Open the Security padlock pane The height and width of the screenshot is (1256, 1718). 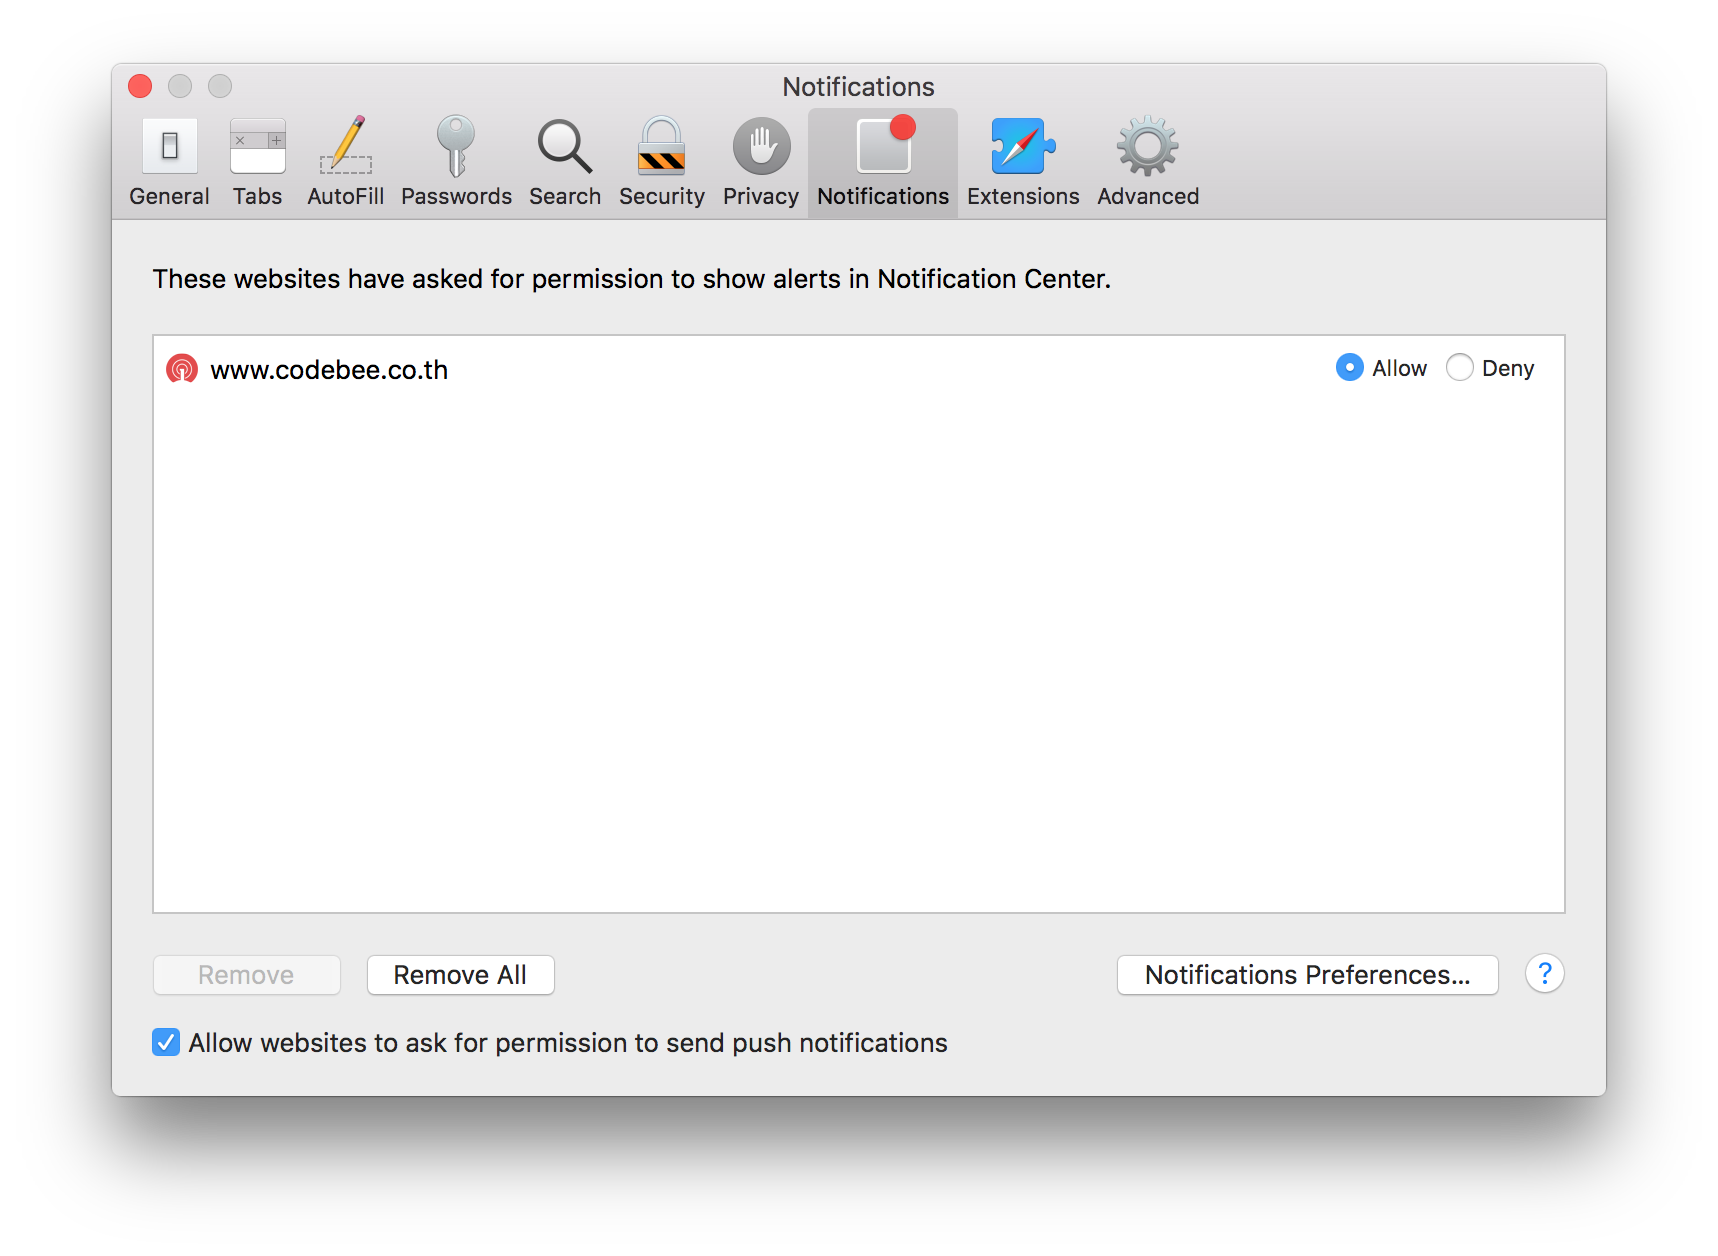tap(661, 162)
